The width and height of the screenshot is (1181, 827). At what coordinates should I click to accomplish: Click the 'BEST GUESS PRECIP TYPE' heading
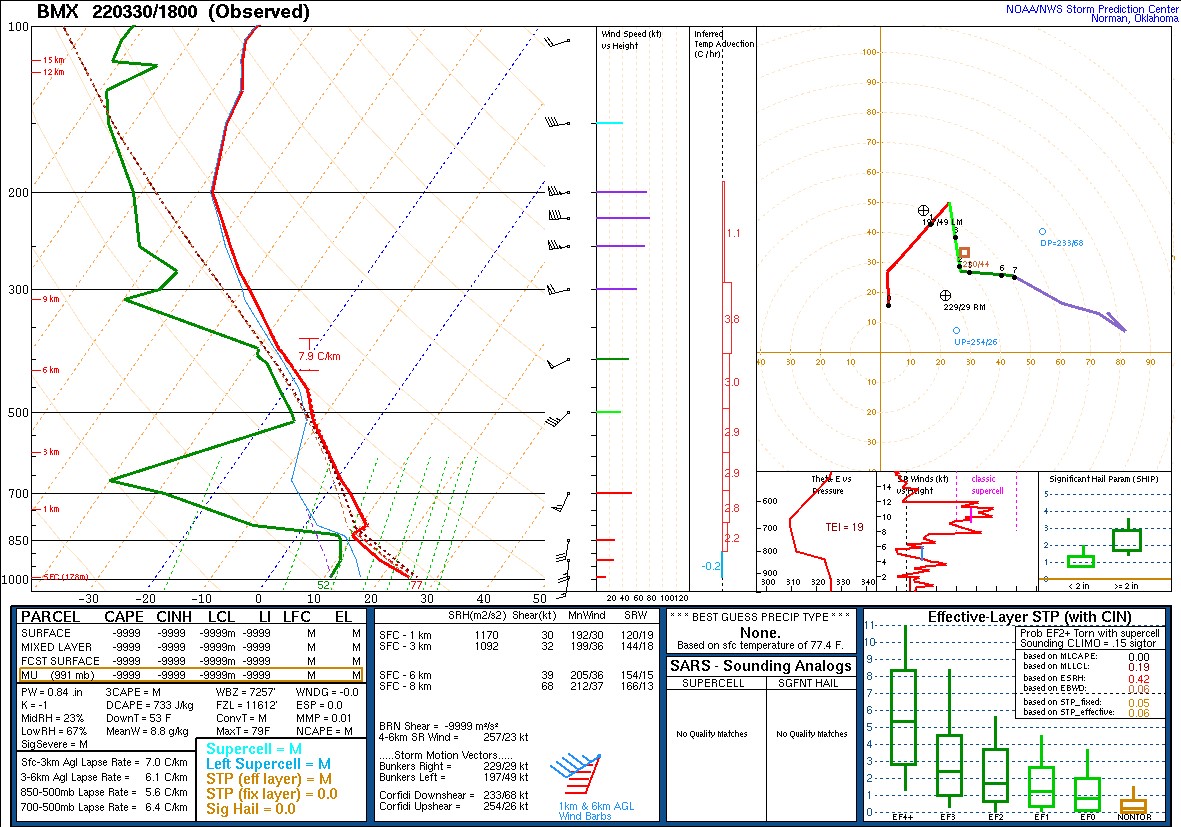pos(760,617)
